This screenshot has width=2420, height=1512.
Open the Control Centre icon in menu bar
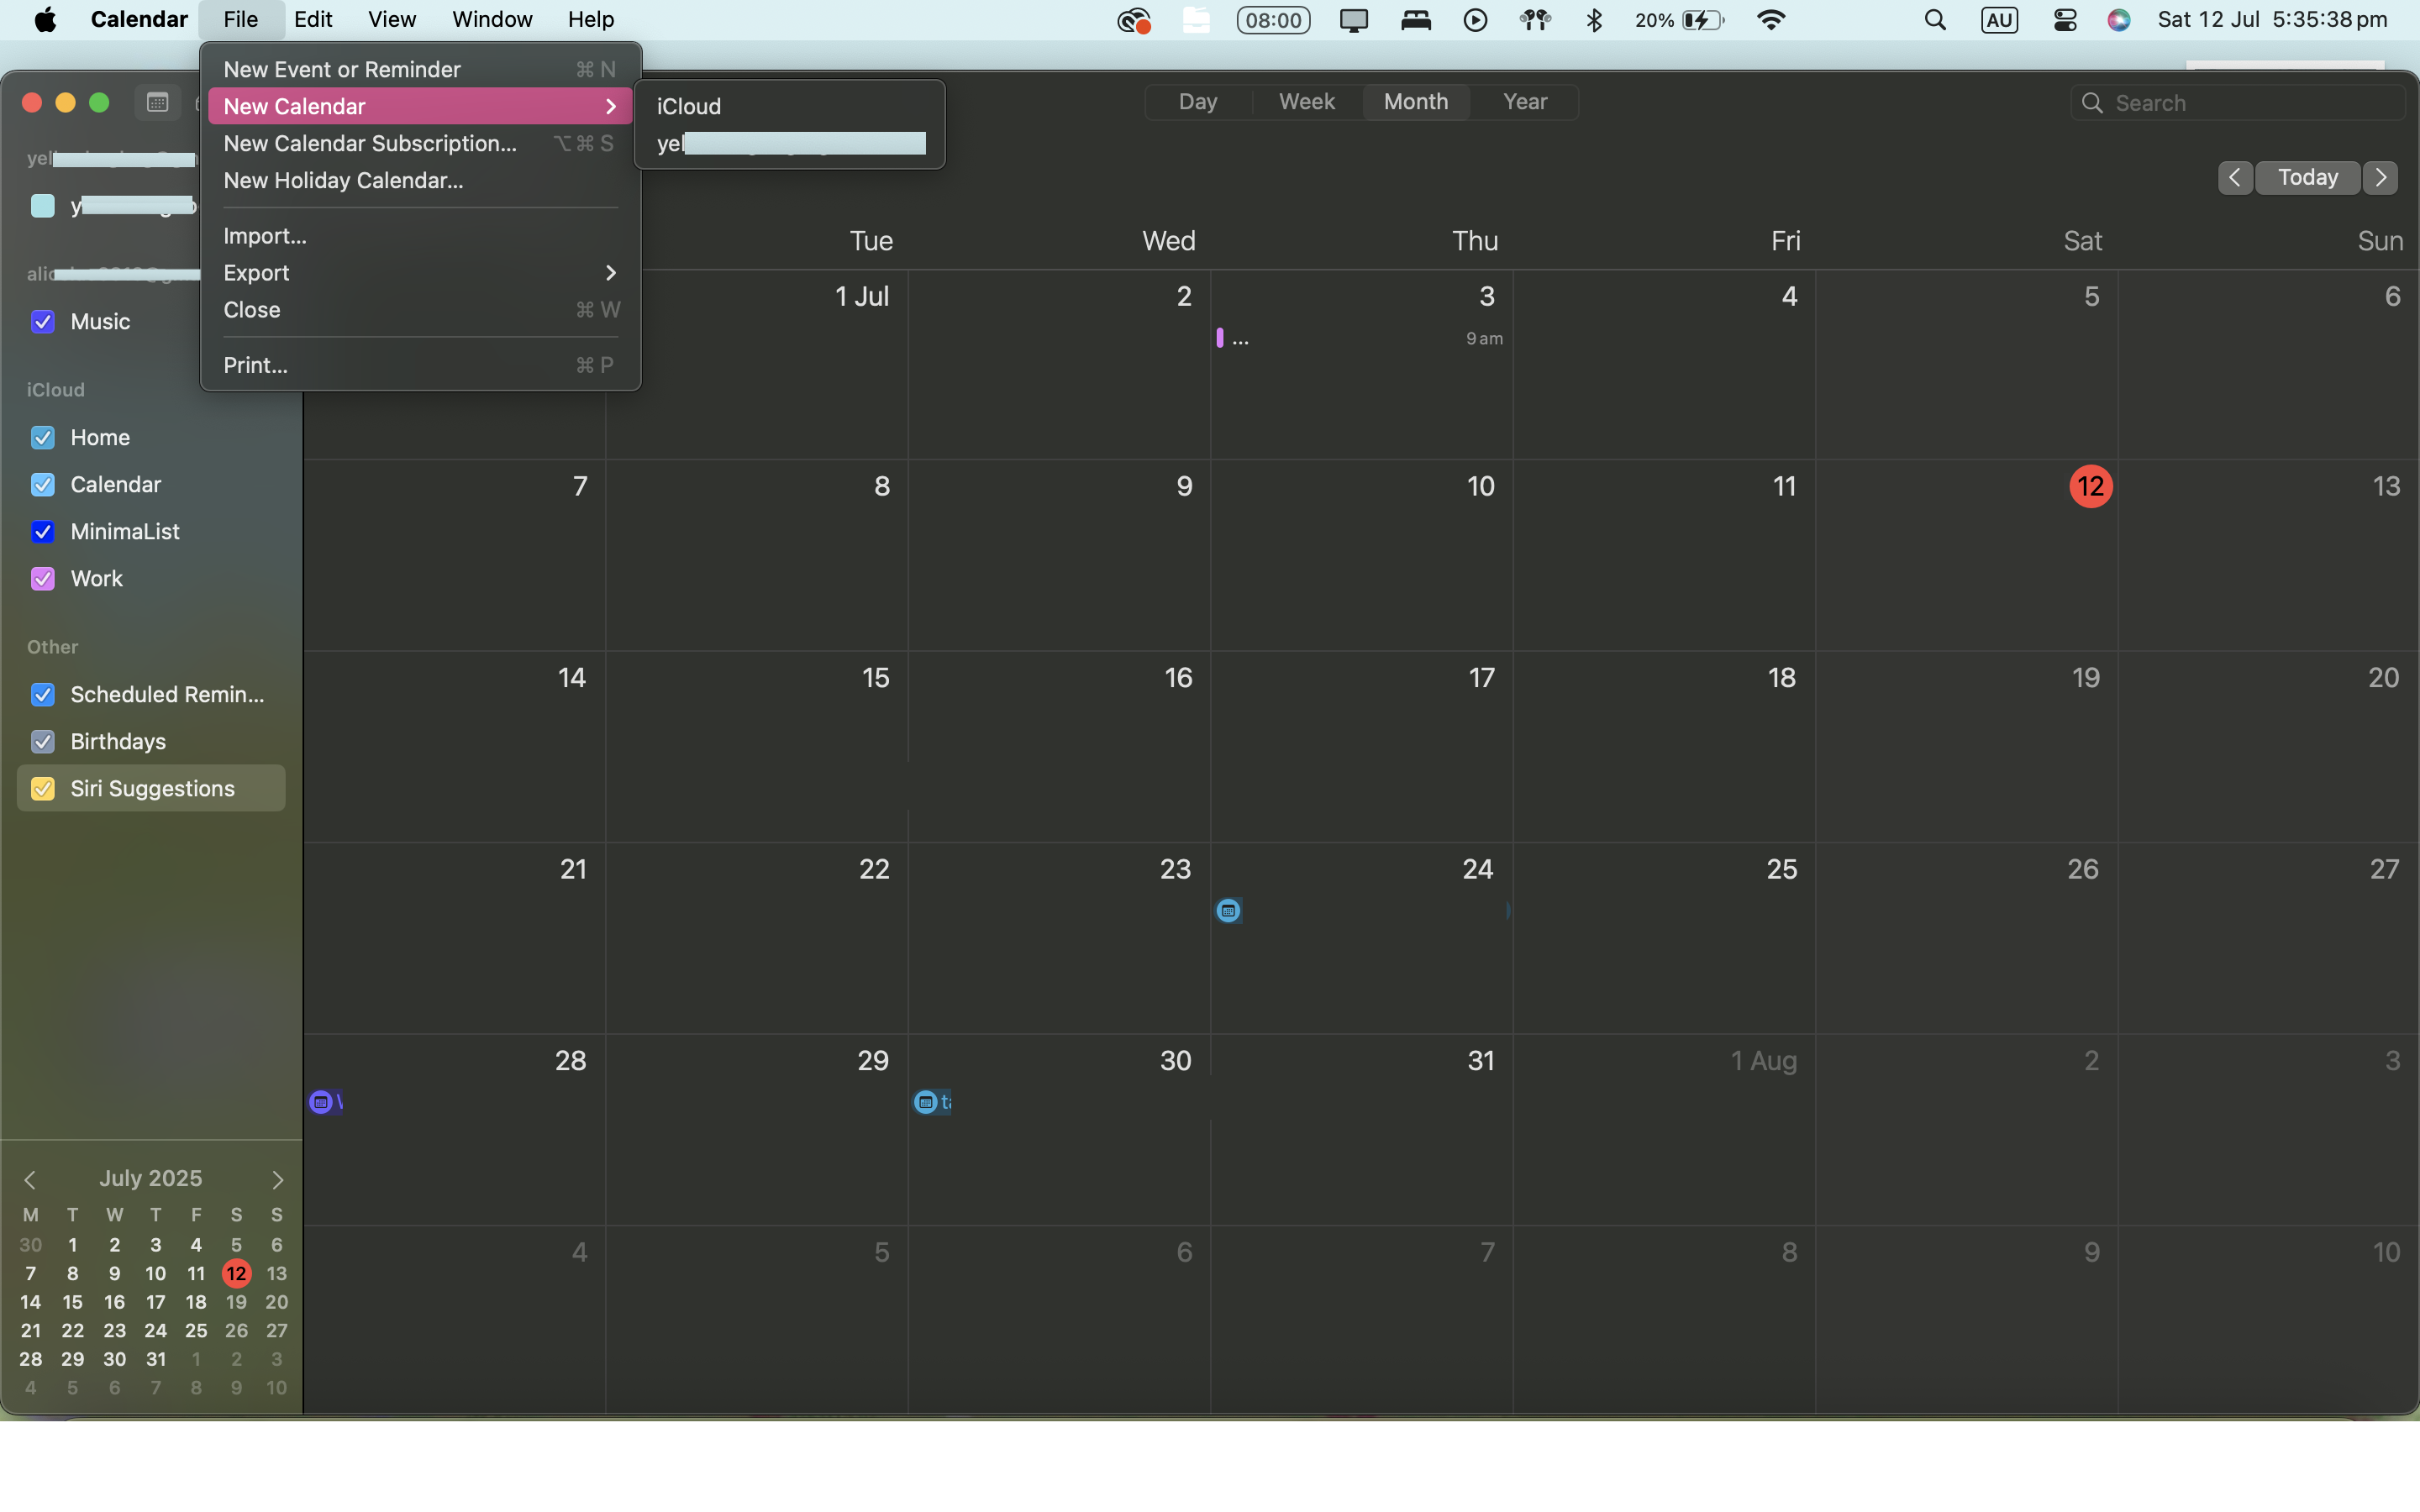2065,20
